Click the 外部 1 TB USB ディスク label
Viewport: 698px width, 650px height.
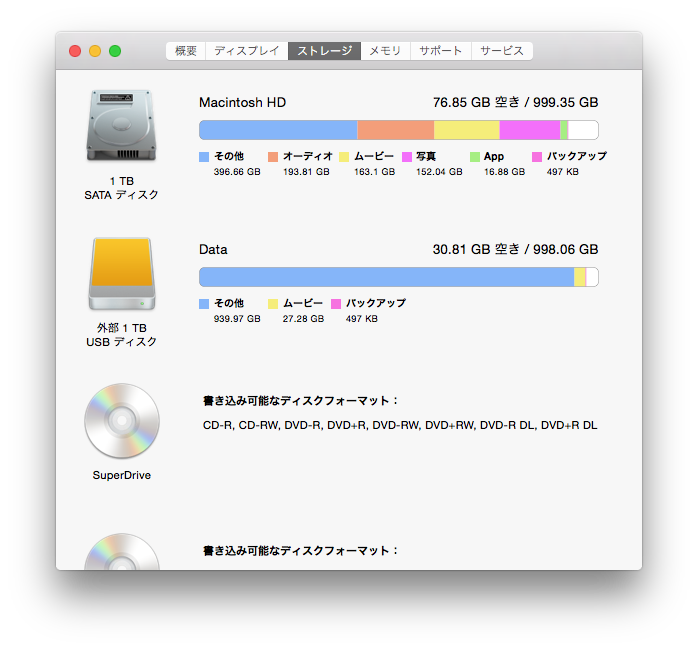122,335
